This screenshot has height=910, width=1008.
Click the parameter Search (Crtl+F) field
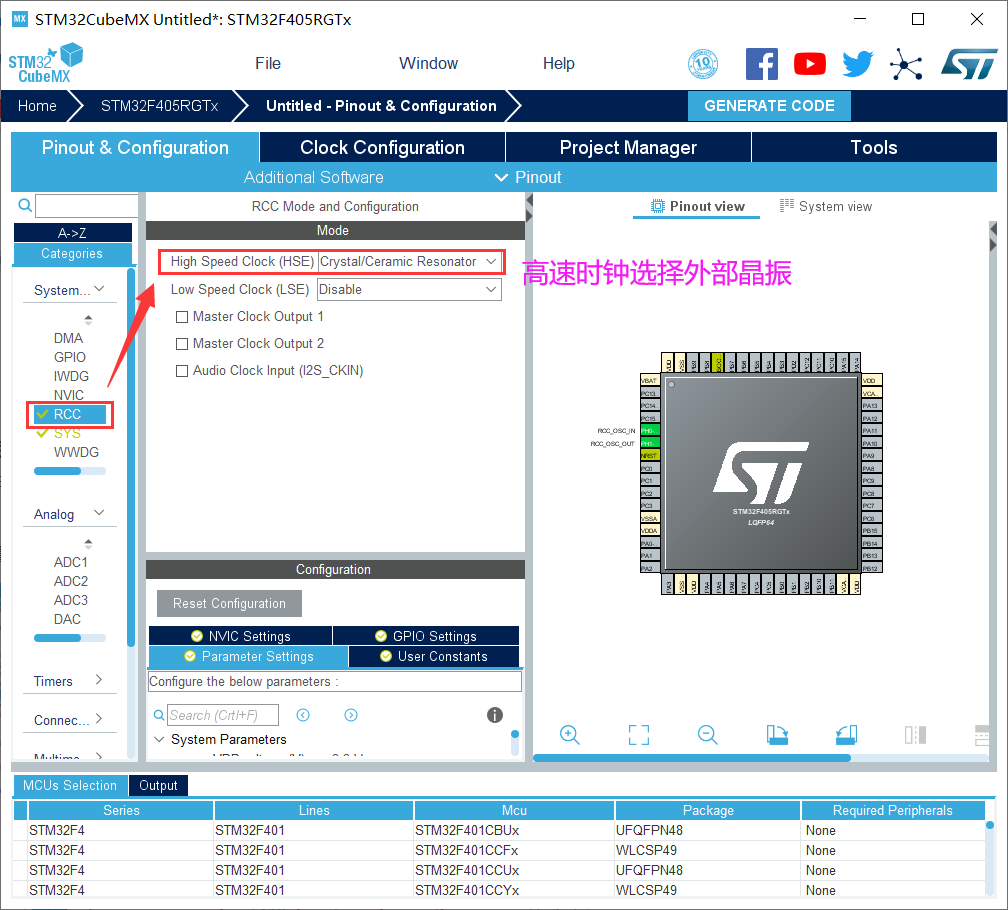pos(222,715)
